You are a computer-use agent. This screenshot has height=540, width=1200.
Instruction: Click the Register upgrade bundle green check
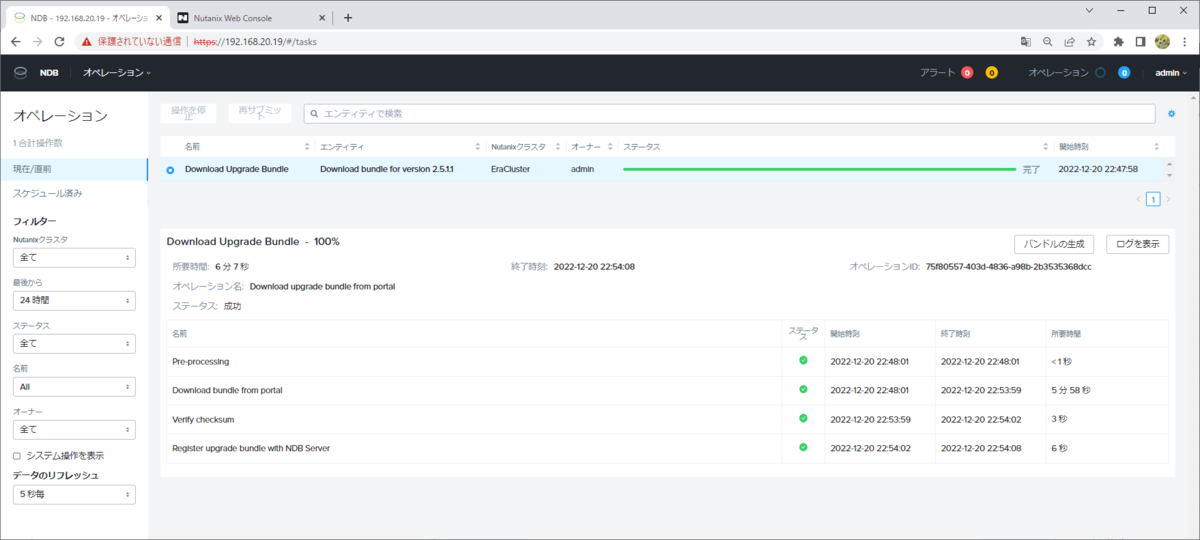click(x=803, y=447)
